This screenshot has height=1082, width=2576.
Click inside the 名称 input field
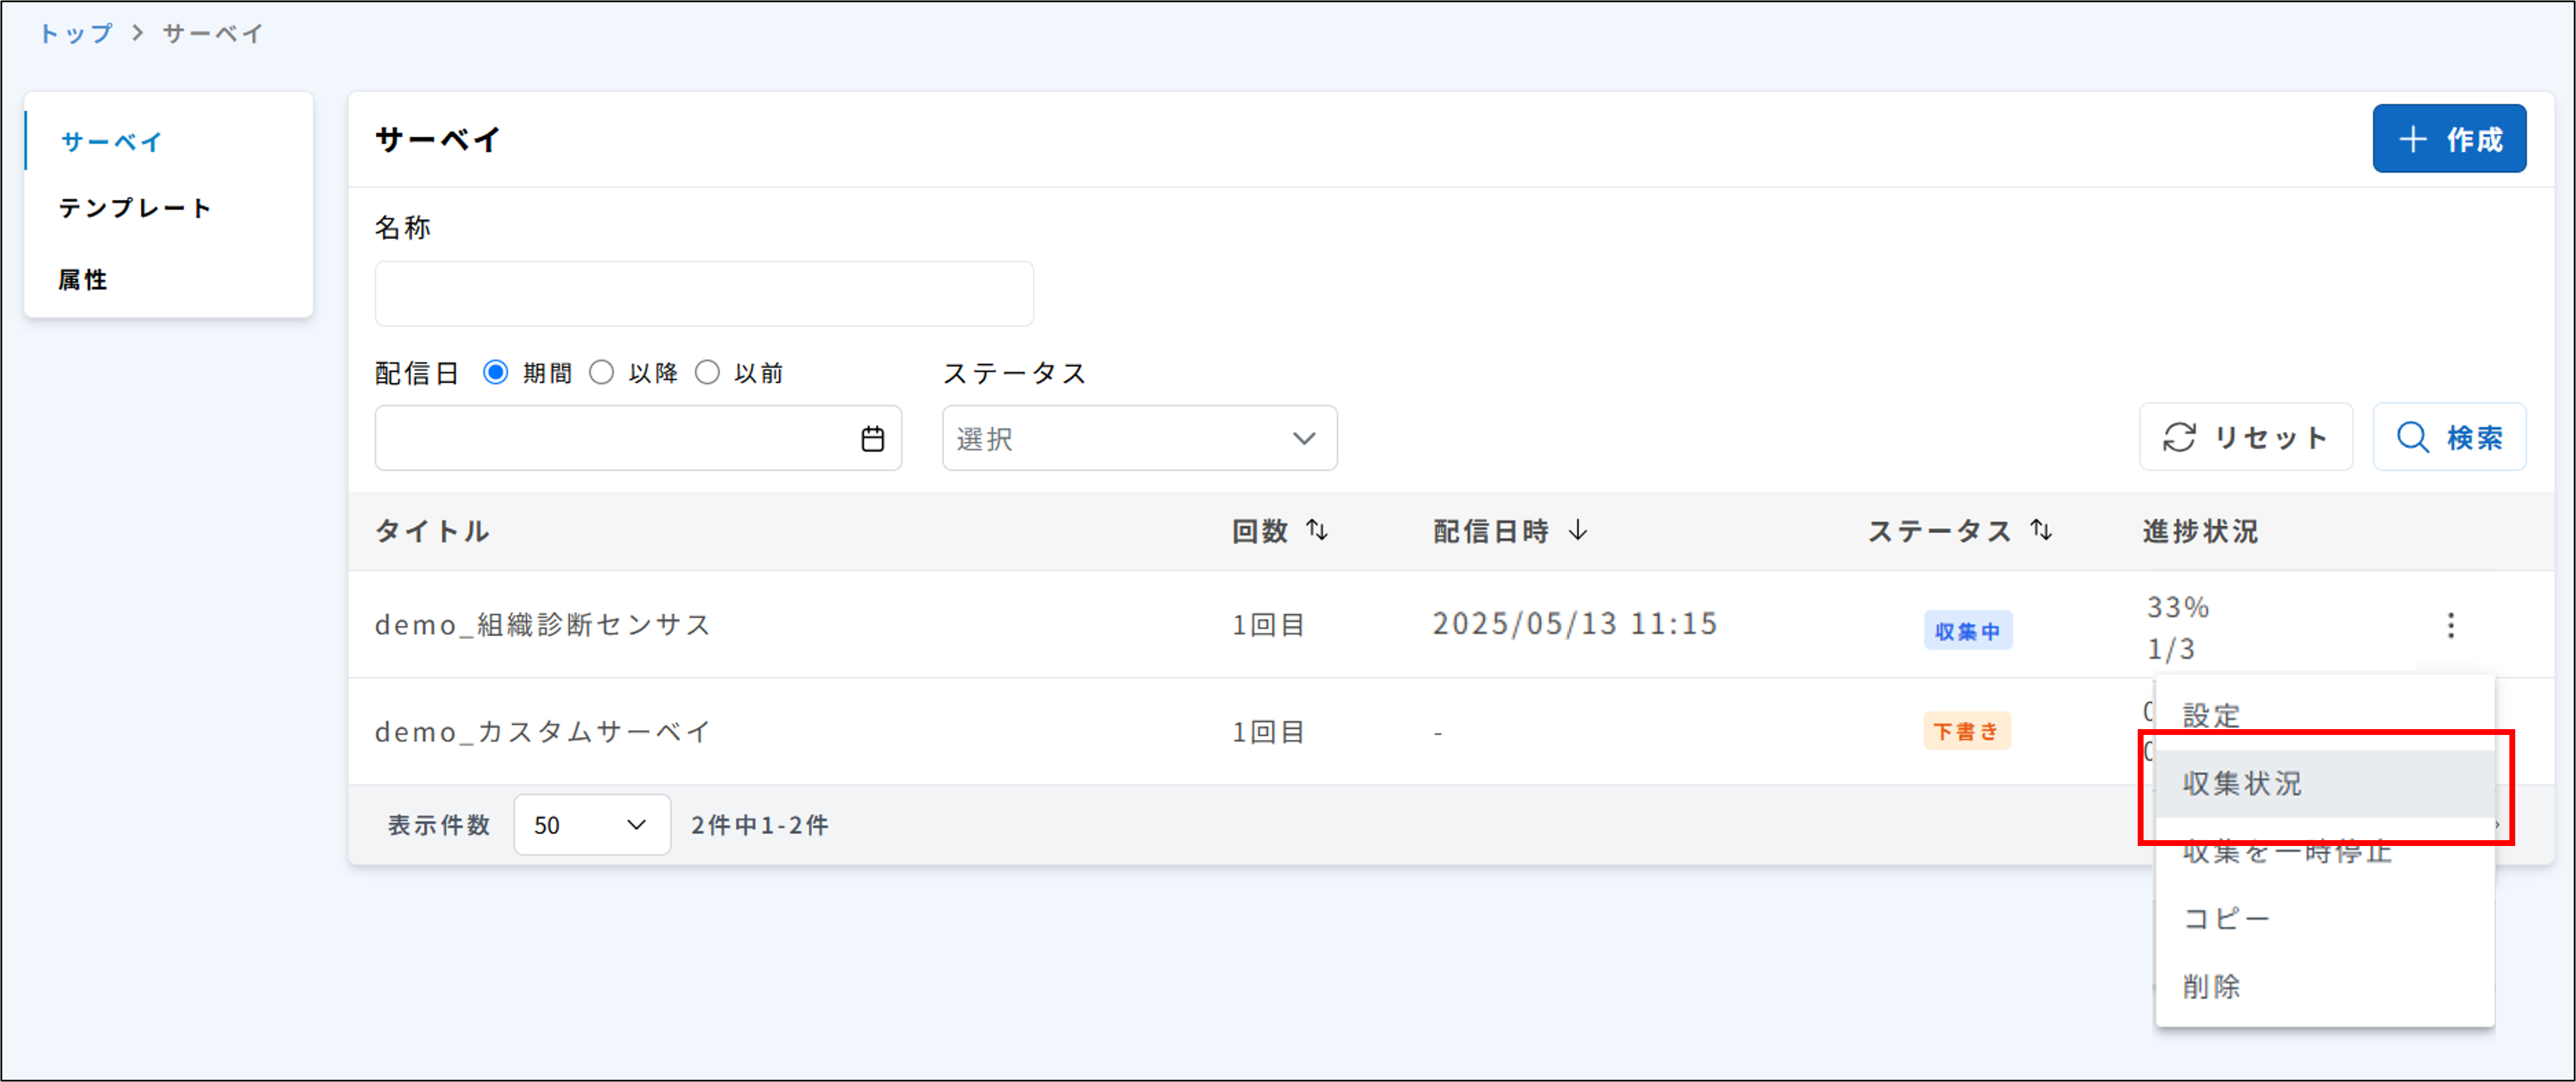(x=703, y=293)
